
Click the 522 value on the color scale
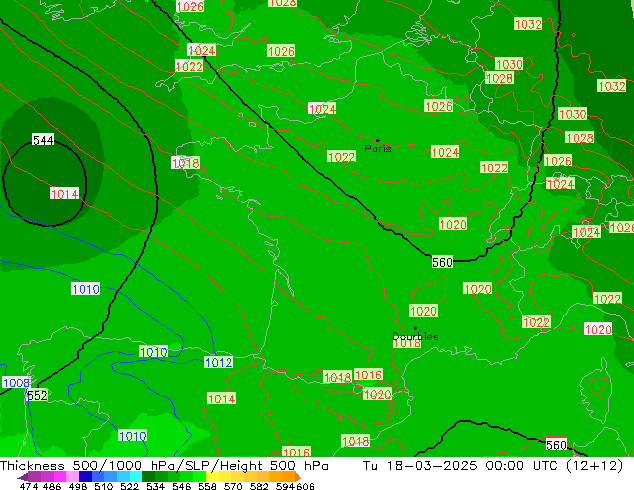coord(129,486)
